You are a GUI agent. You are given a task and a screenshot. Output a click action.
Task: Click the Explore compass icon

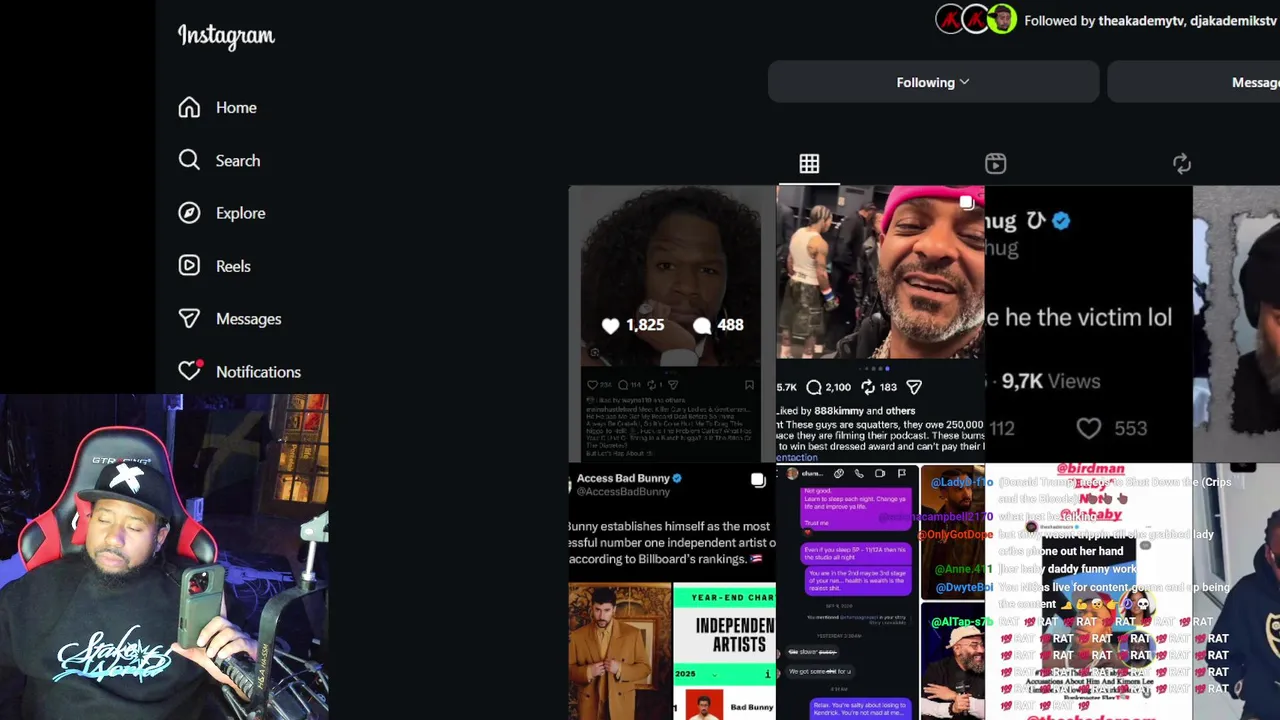(189, 213)
